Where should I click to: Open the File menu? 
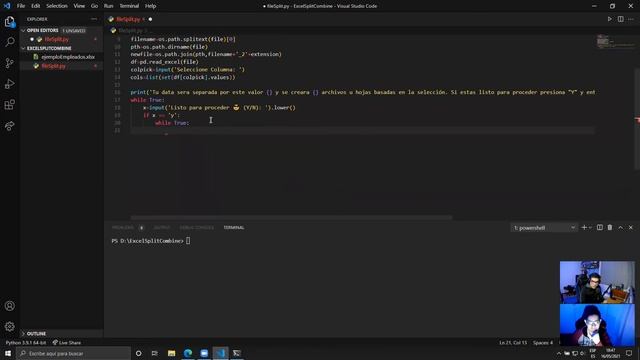(21, 6)
